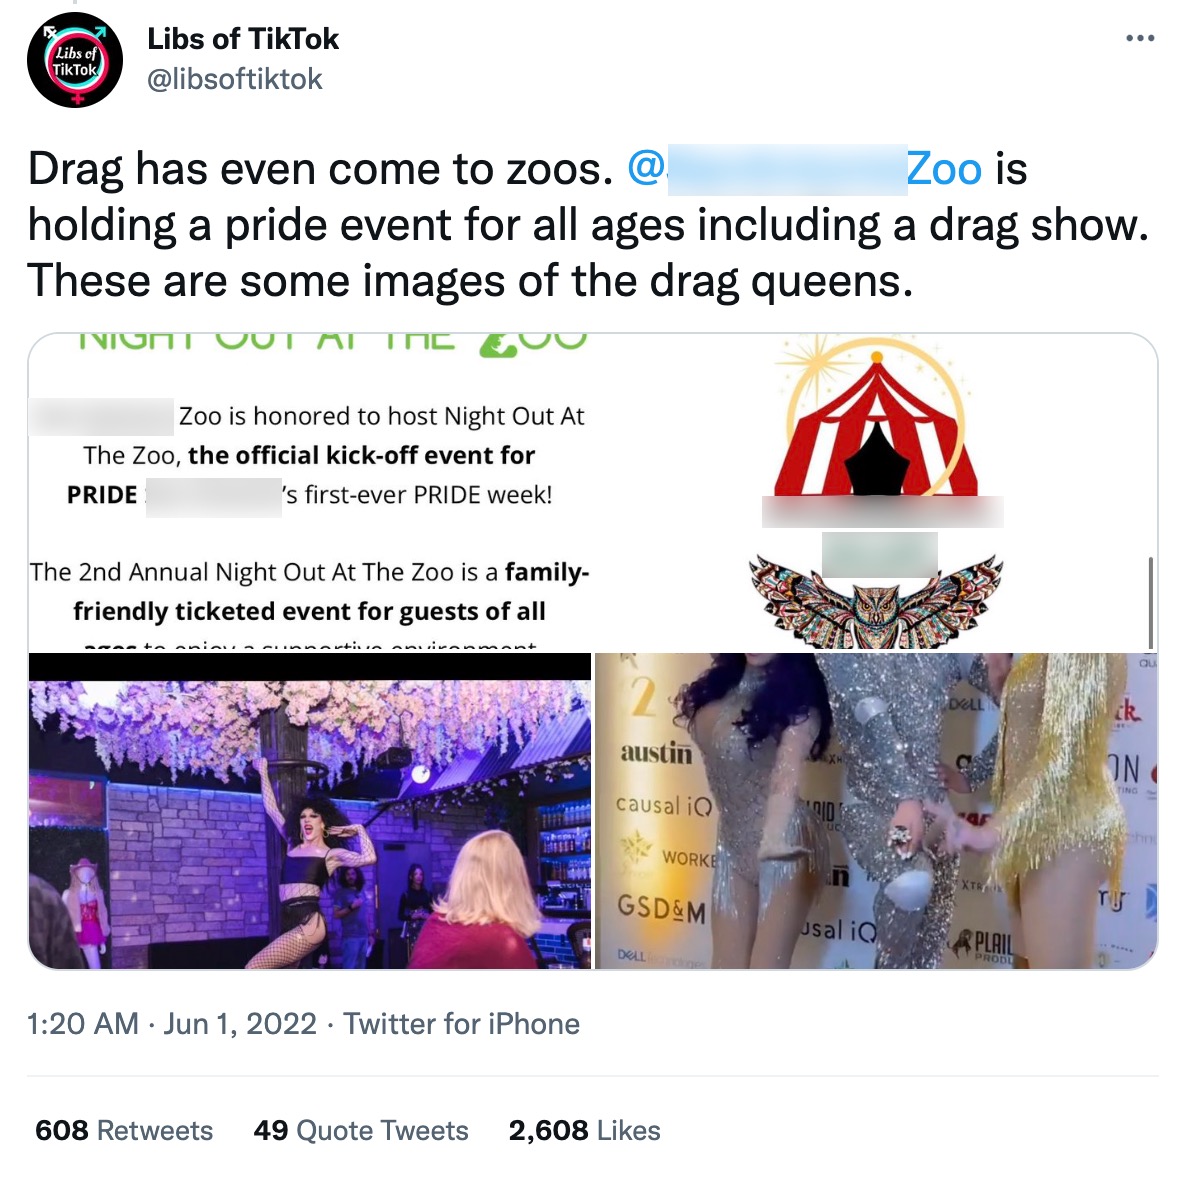The height and width of the screenshot is (1178, 1184).
Task: Click the green Night Out At The Zoo heading
Action: (332, 342)
